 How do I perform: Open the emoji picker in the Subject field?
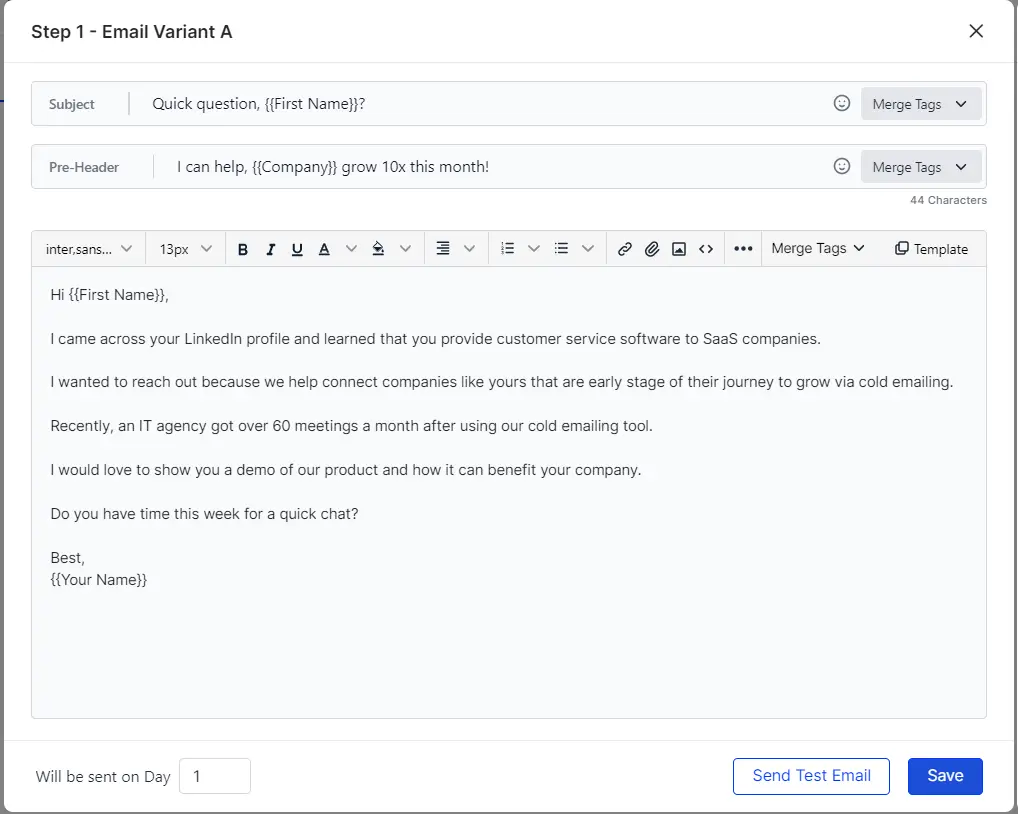(x=842, y=104)
